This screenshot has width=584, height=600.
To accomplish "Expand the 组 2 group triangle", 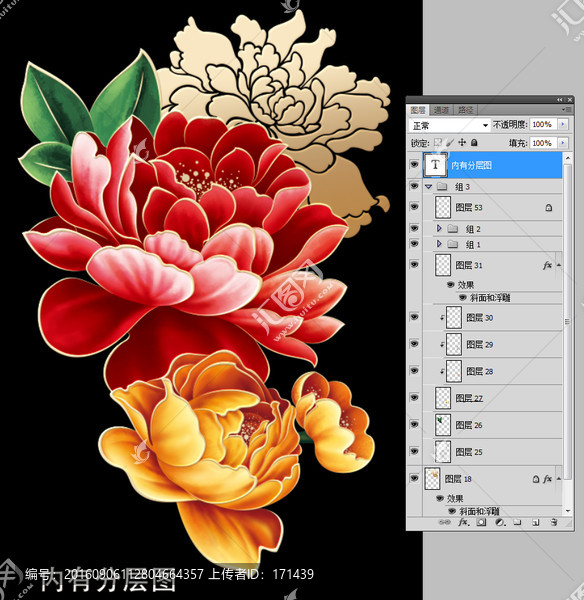I will pos(439,228).
